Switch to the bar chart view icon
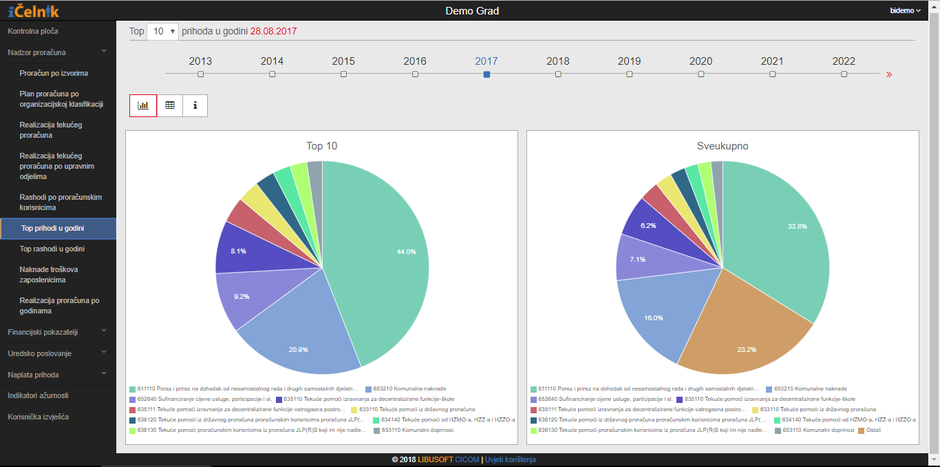 [x=143, y=104]
